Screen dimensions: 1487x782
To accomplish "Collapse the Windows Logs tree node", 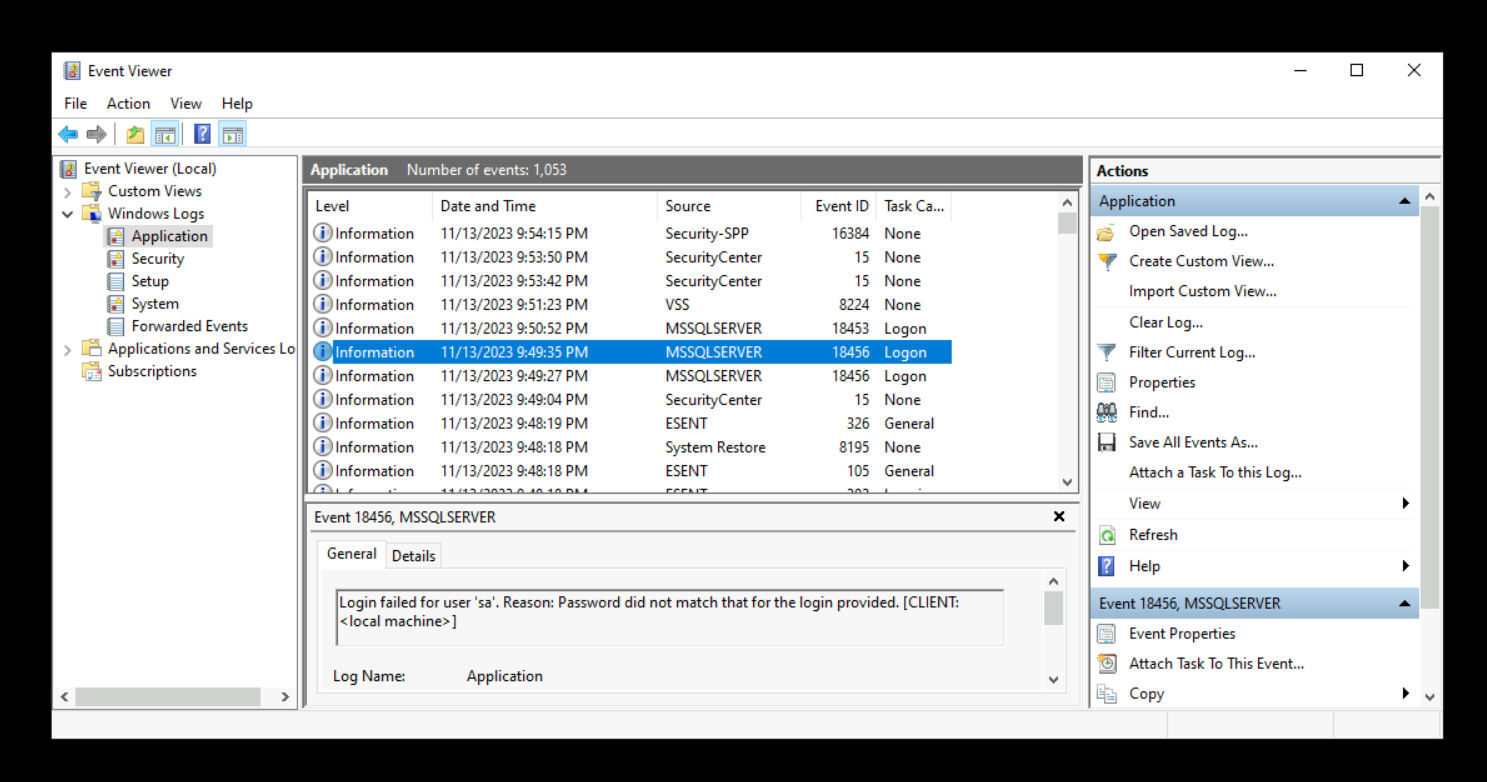I will [68, 214].
